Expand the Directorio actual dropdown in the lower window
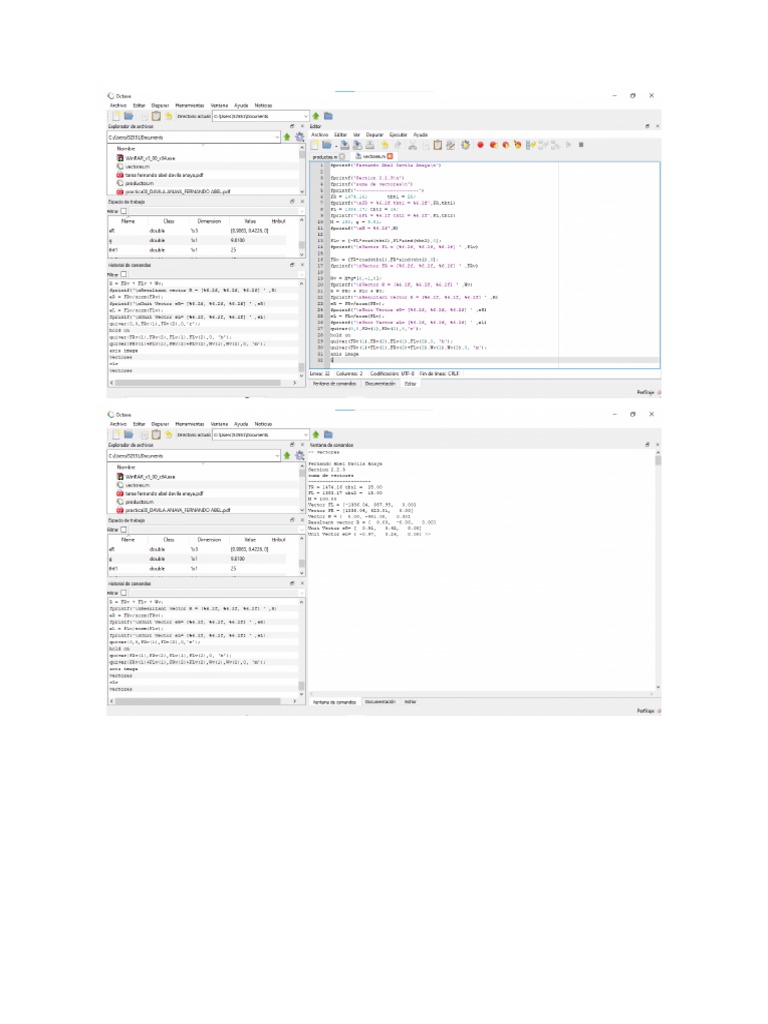Screen dimensions: 768x1024 tap(306, 435)
